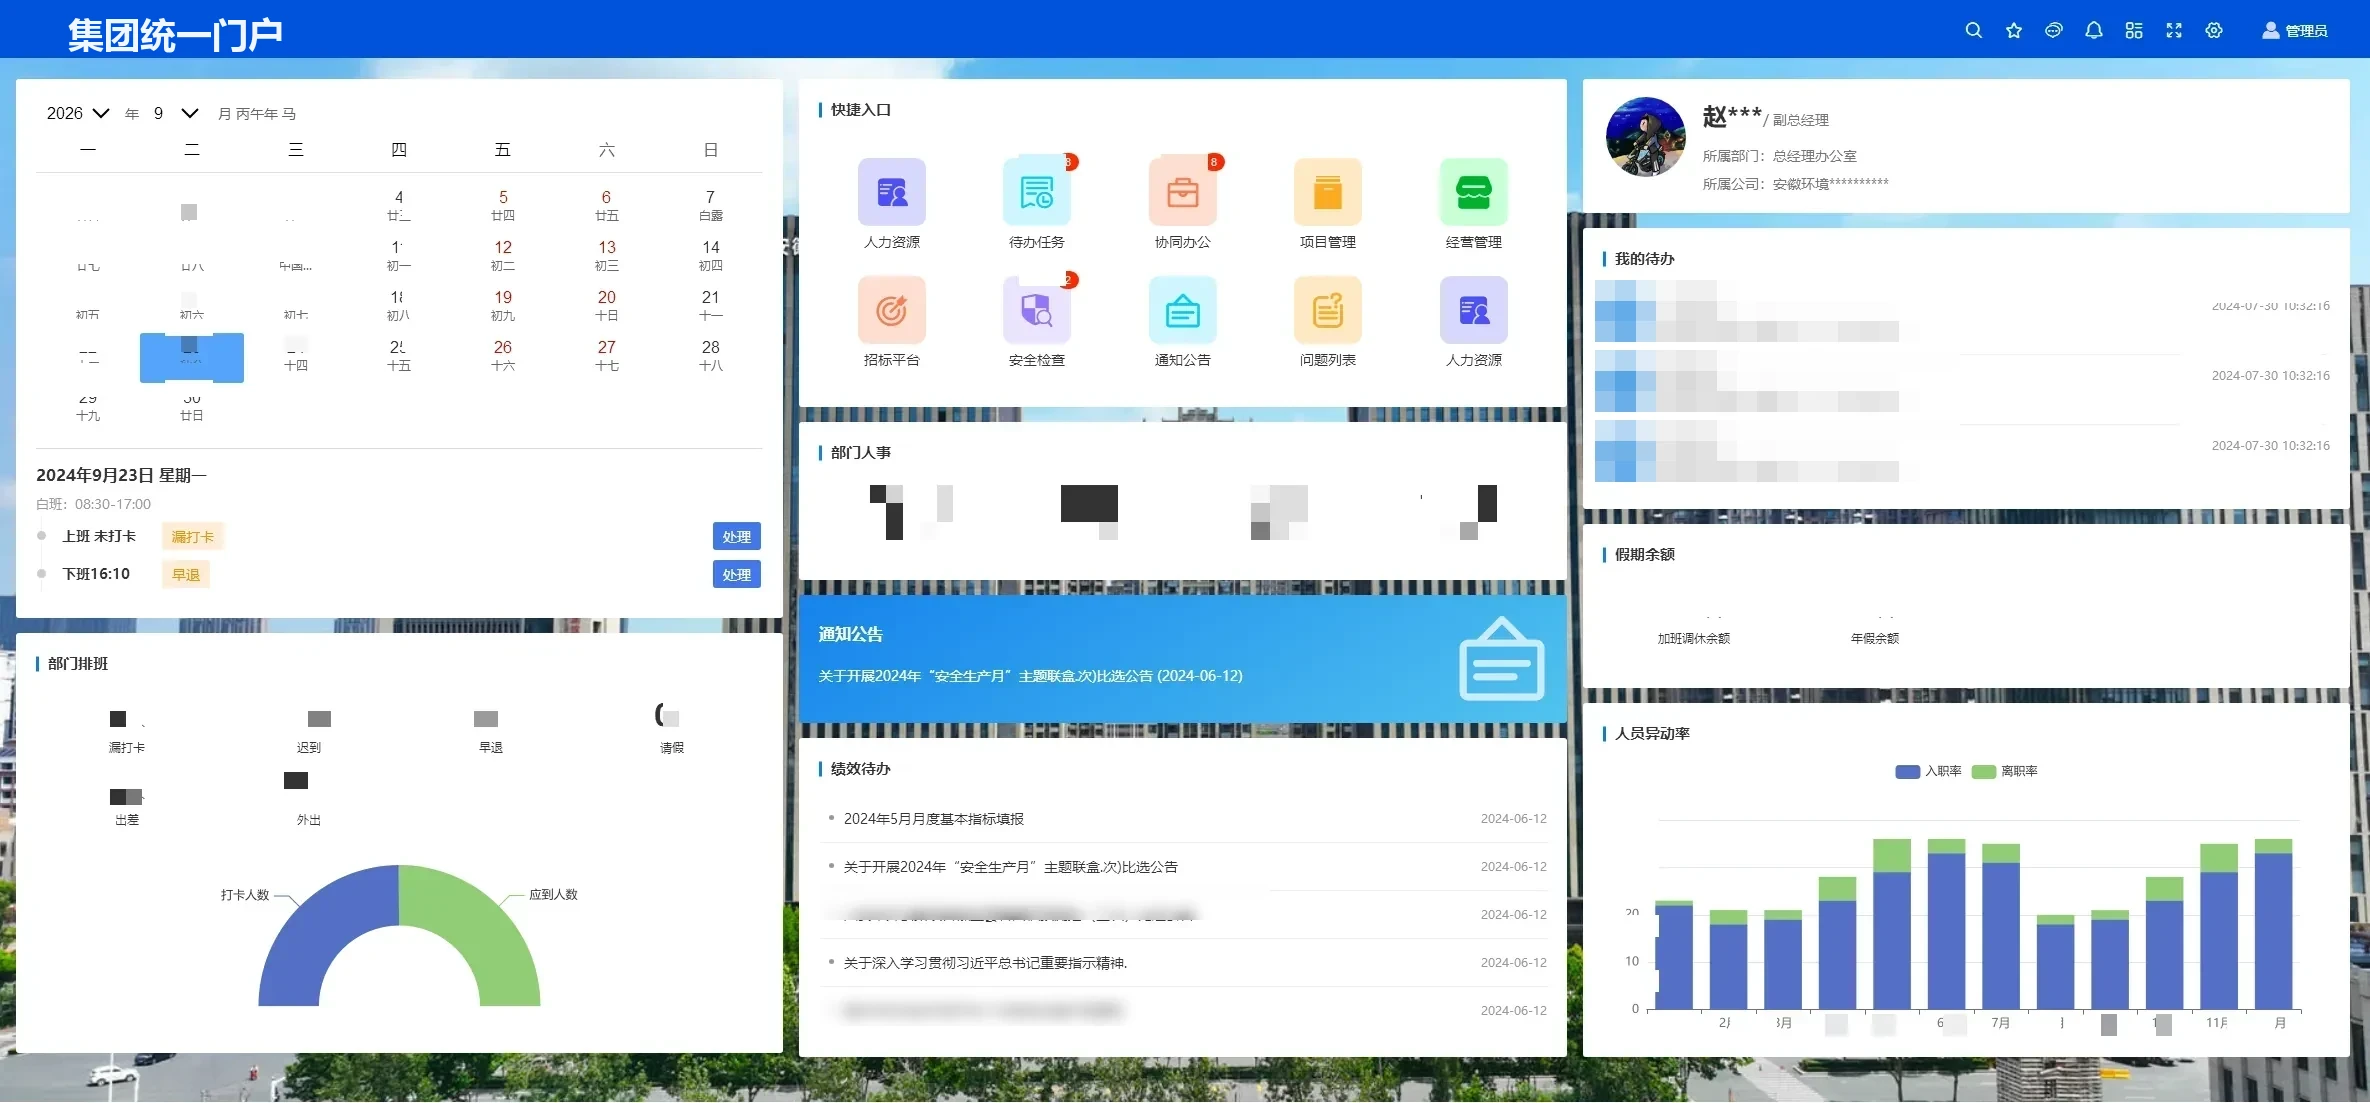
Task: Click the 集团统一门户 portal title
Action: coord(175,35)
